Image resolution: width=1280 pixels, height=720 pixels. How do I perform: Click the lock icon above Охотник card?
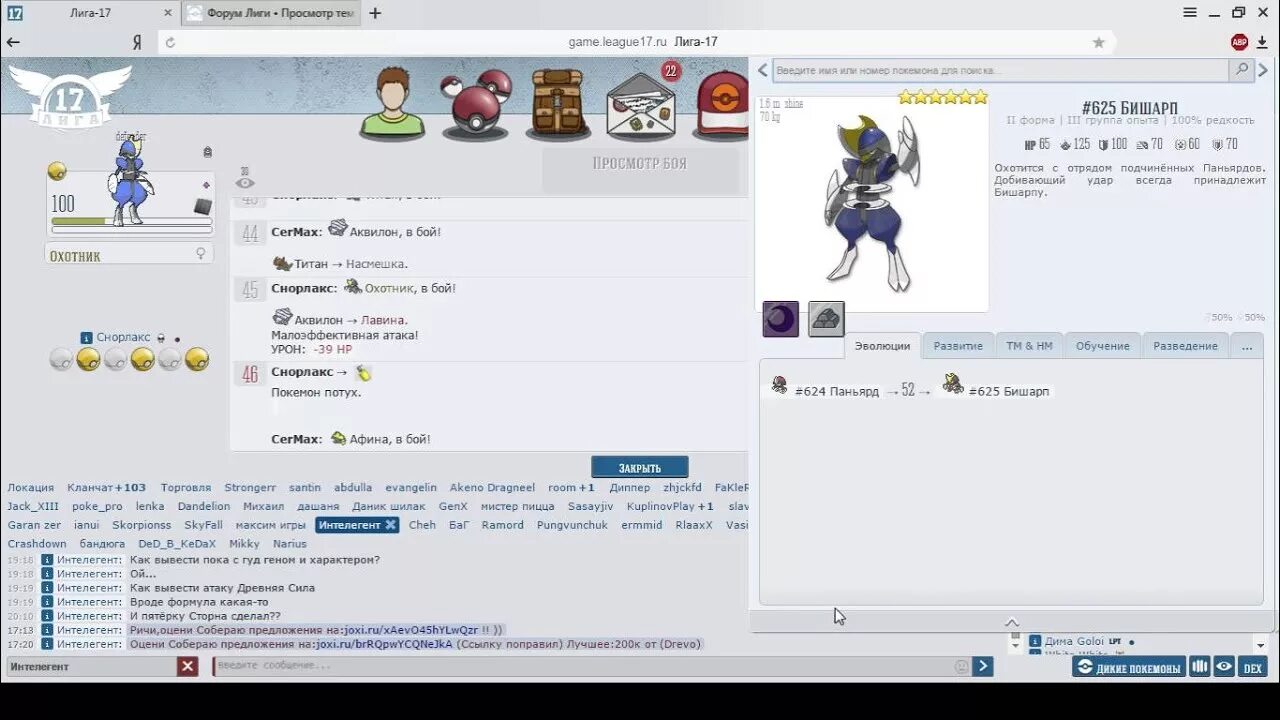(x=207, y=152)
